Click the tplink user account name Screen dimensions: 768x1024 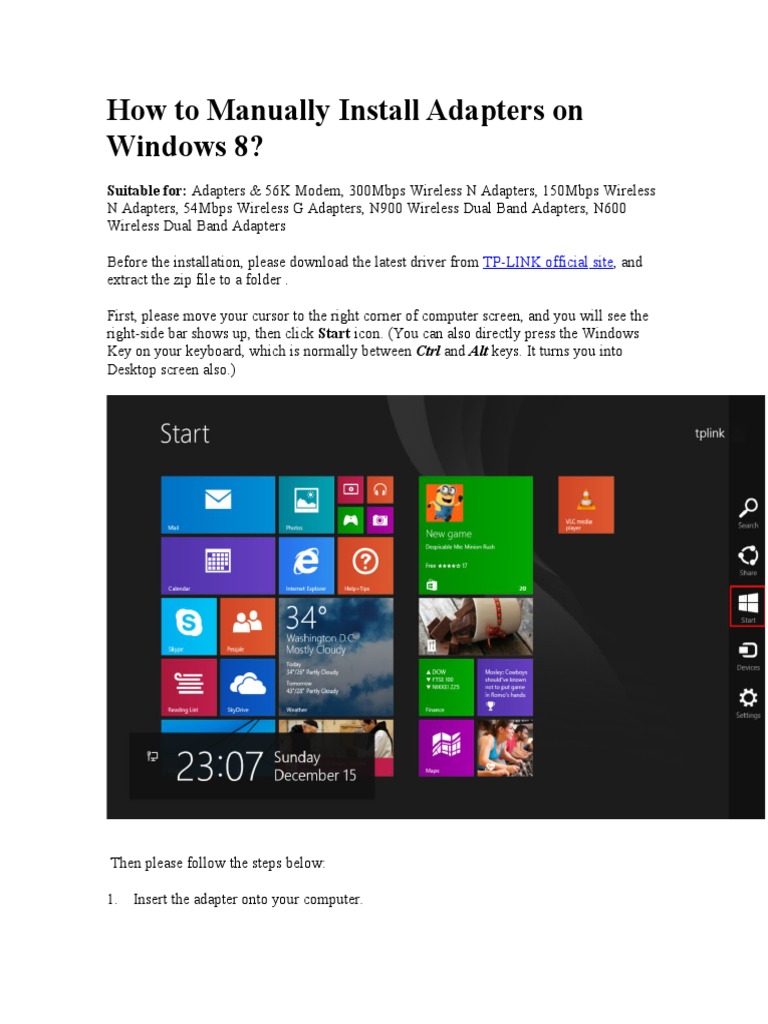[709, 433]
